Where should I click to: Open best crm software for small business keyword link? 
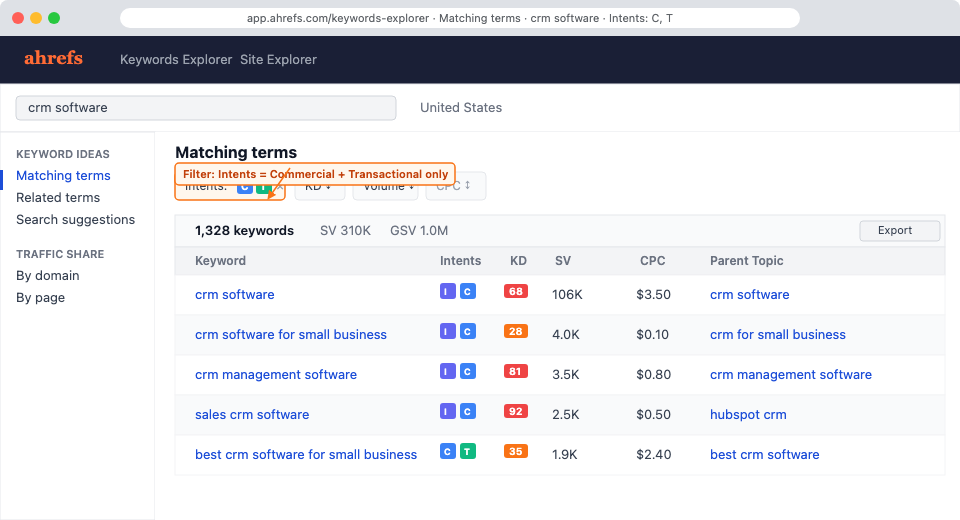[x=306, y=454]
